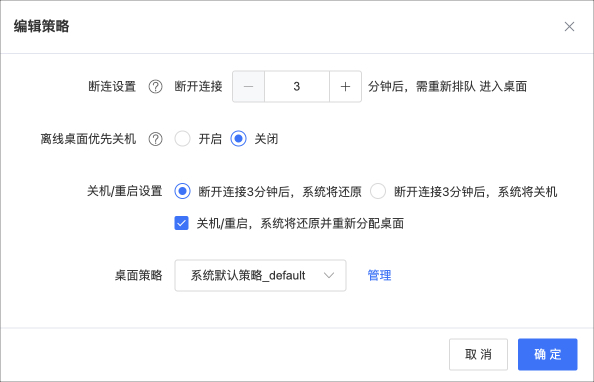Click the help icon beside 离线桌面优先关机
594x382 pixels.
tap(155, 139)
